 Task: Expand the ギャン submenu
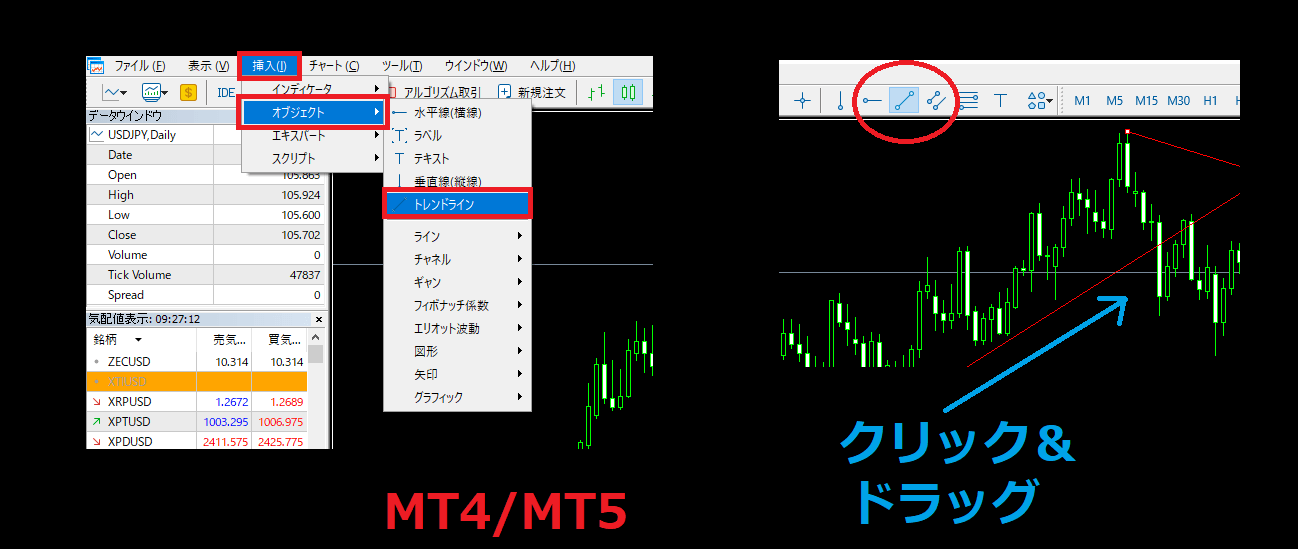pos(458,282)
